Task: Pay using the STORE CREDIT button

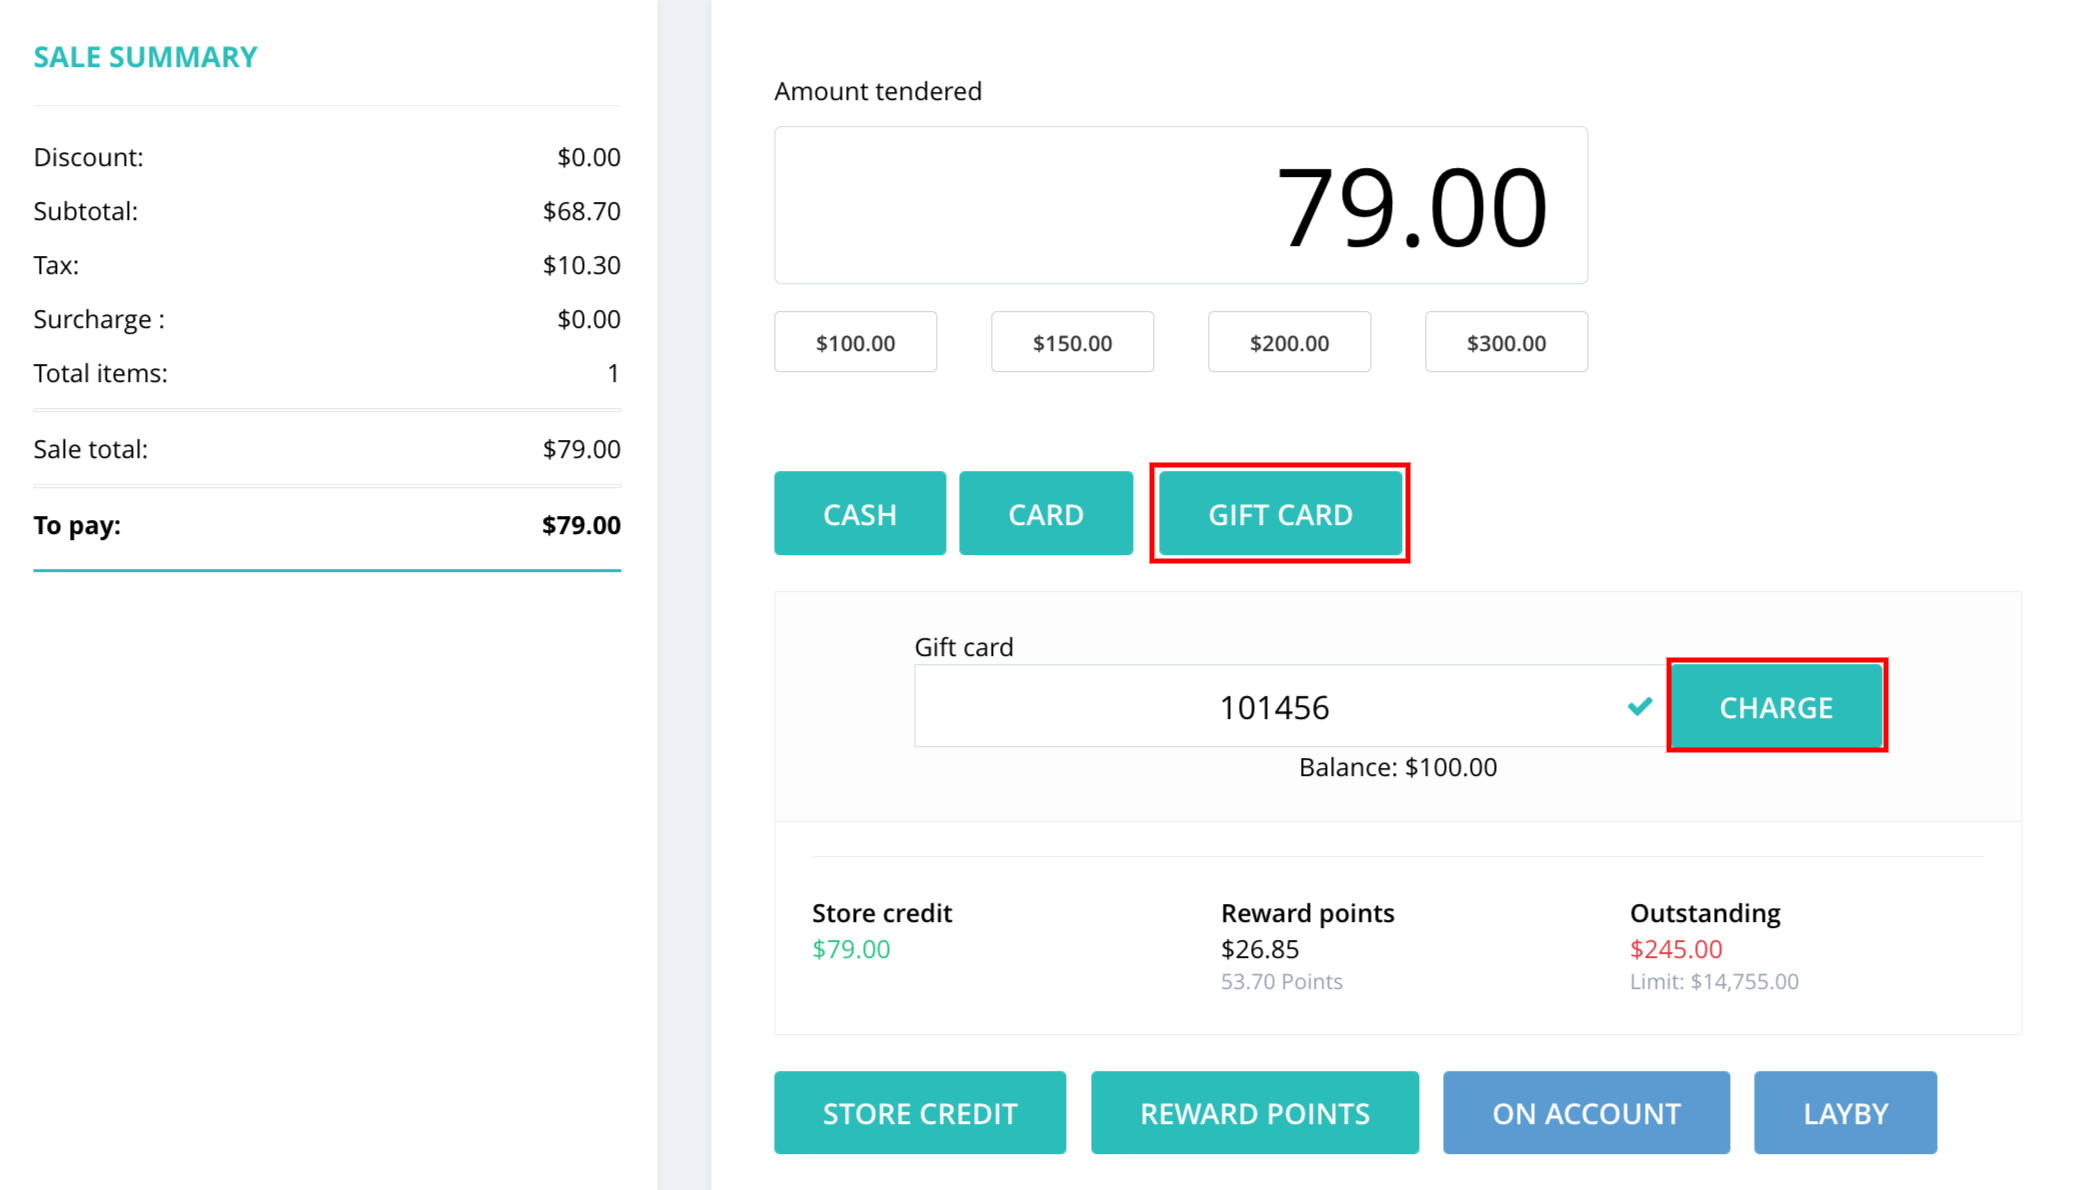Action: 920,1112
